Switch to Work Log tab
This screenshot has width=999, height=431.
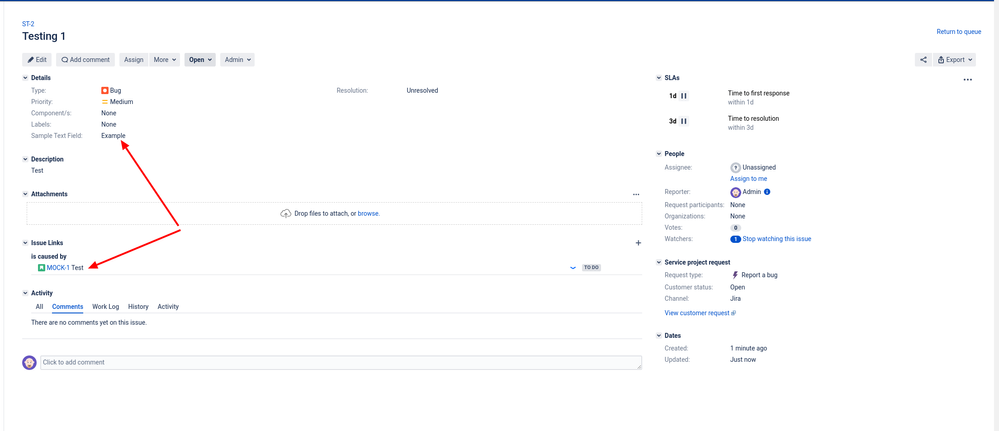106,307
